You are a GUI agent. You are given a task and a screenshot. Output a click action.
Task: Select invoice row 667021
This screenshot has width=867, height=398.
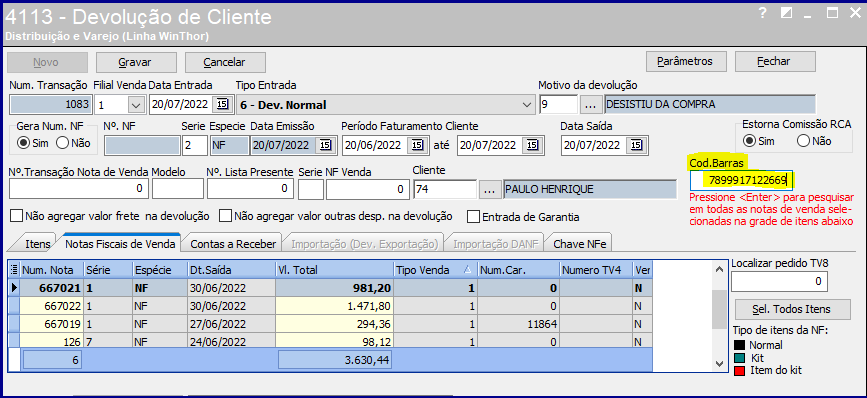[x=330, y=288]
